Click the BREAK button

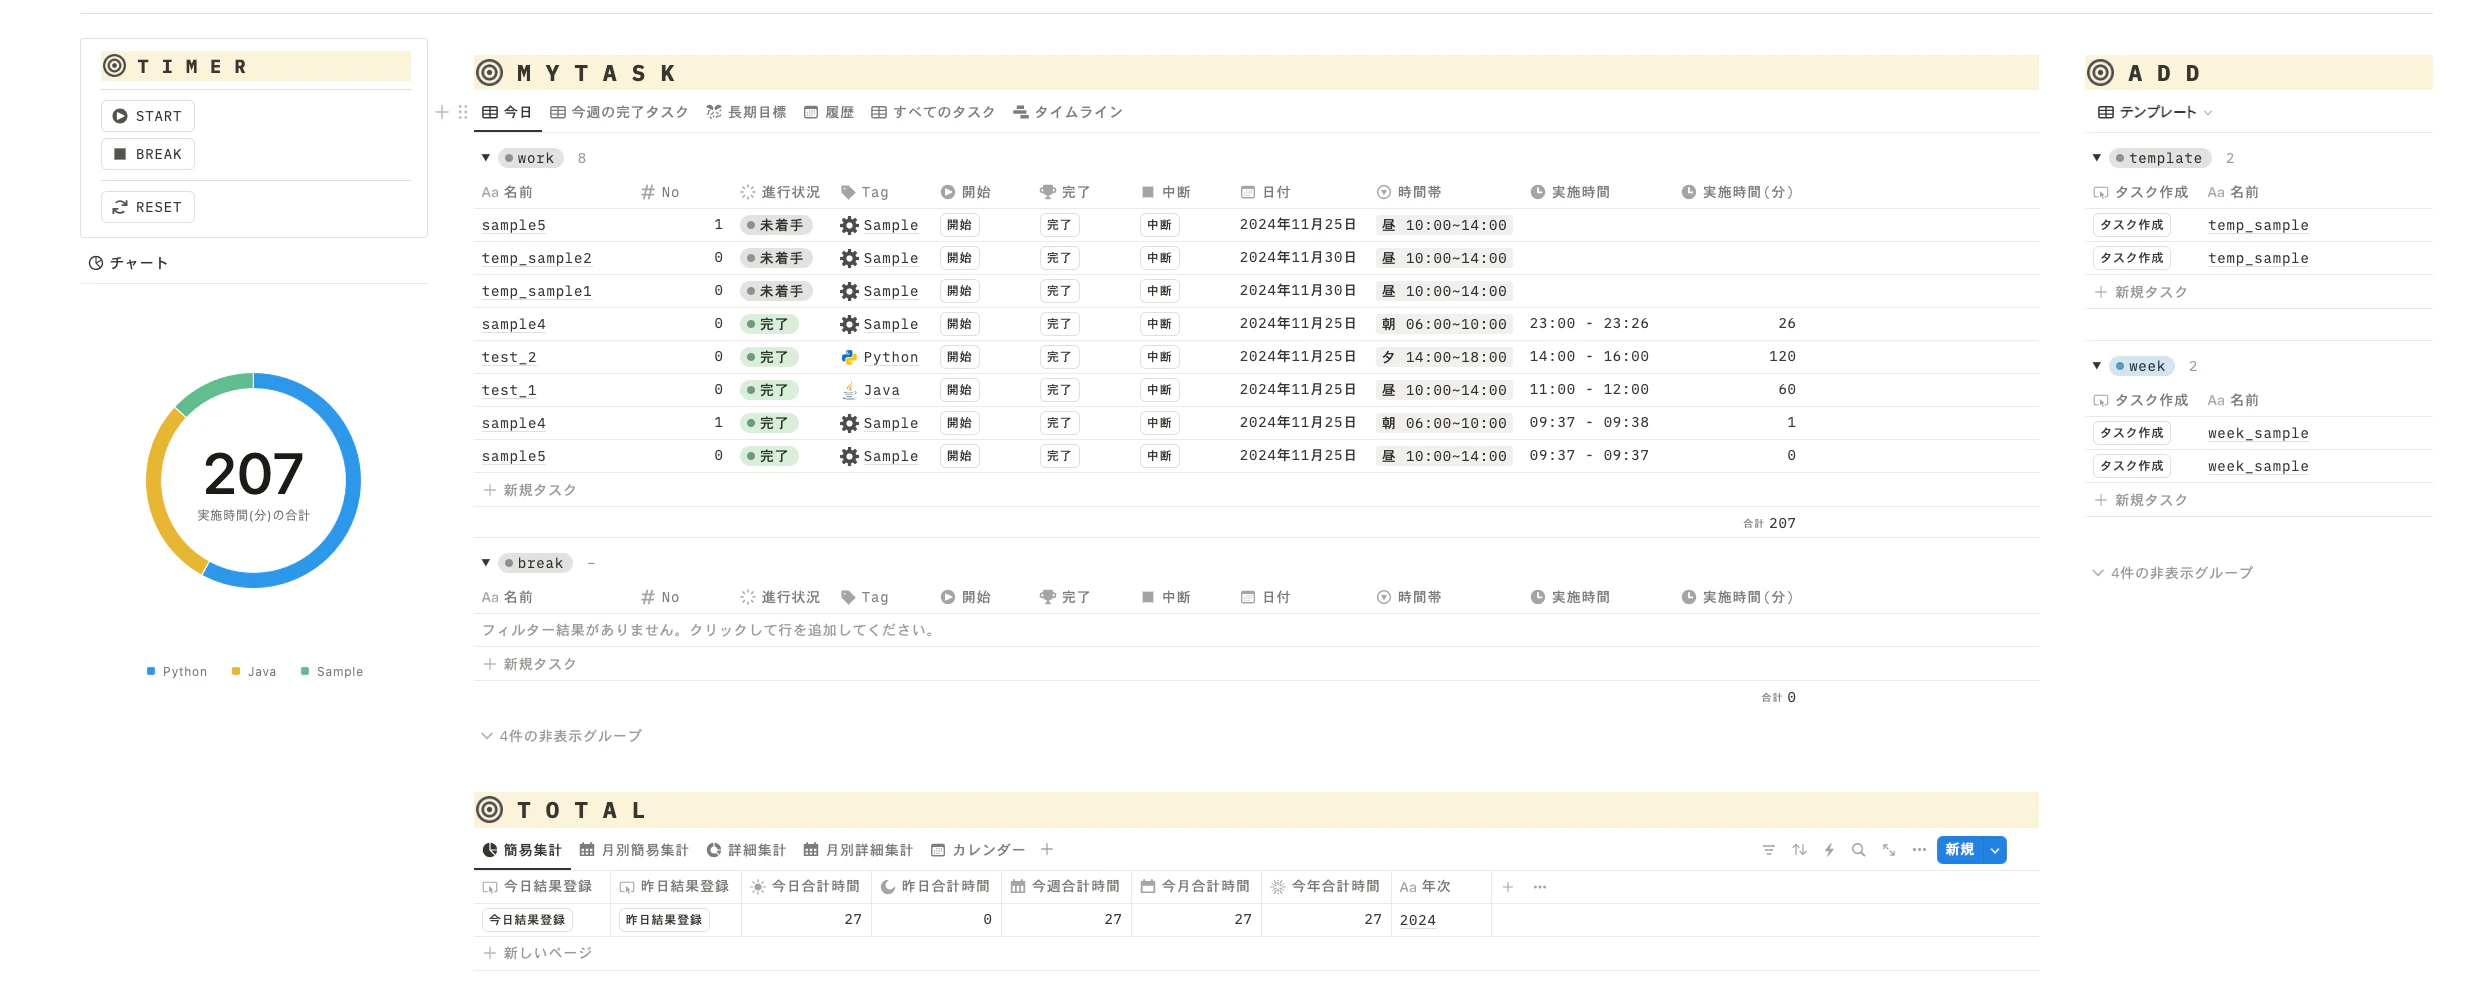[x=148, y=154]
